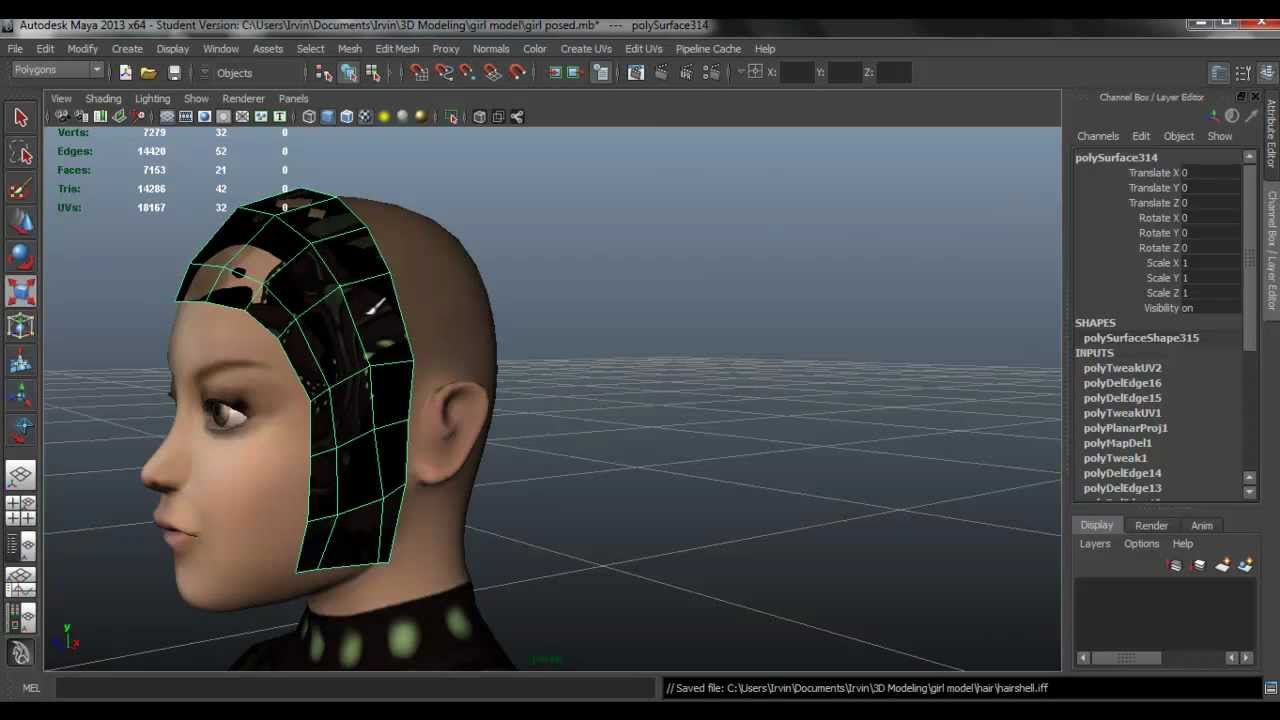Open the viewport Panels menu

(293, 99)
